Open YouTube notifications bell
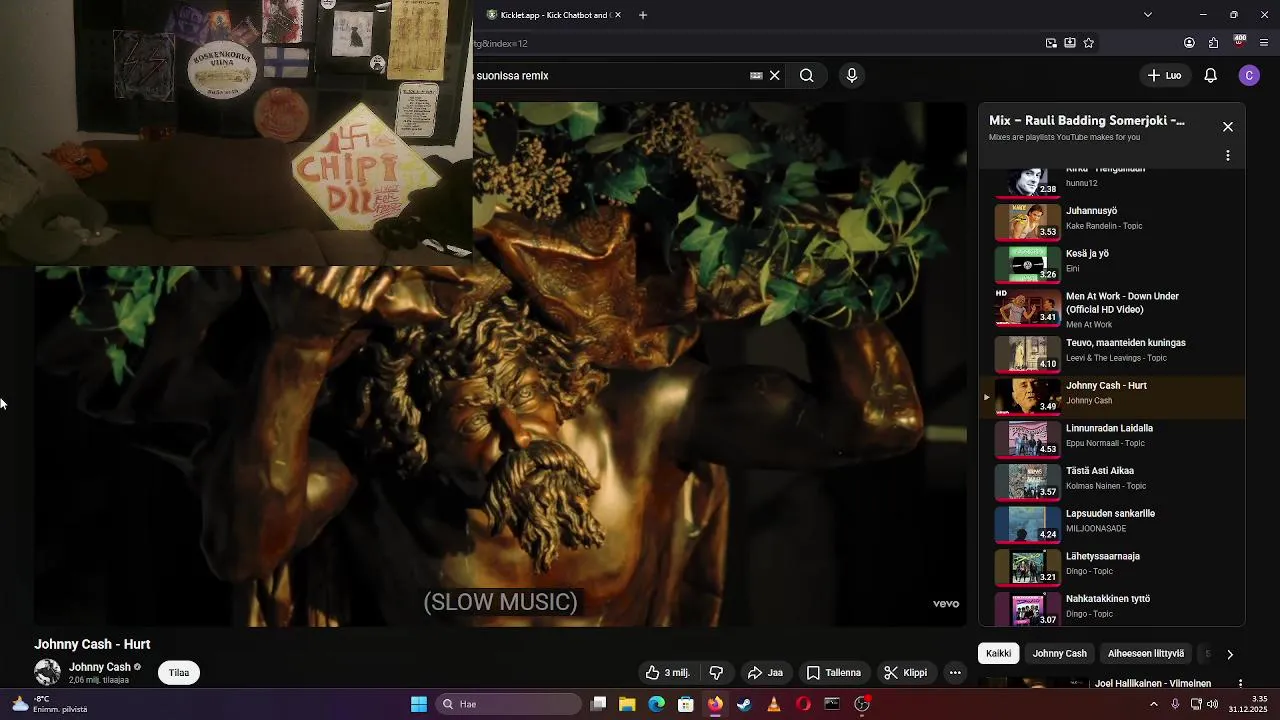 [x=1210, y=75]
